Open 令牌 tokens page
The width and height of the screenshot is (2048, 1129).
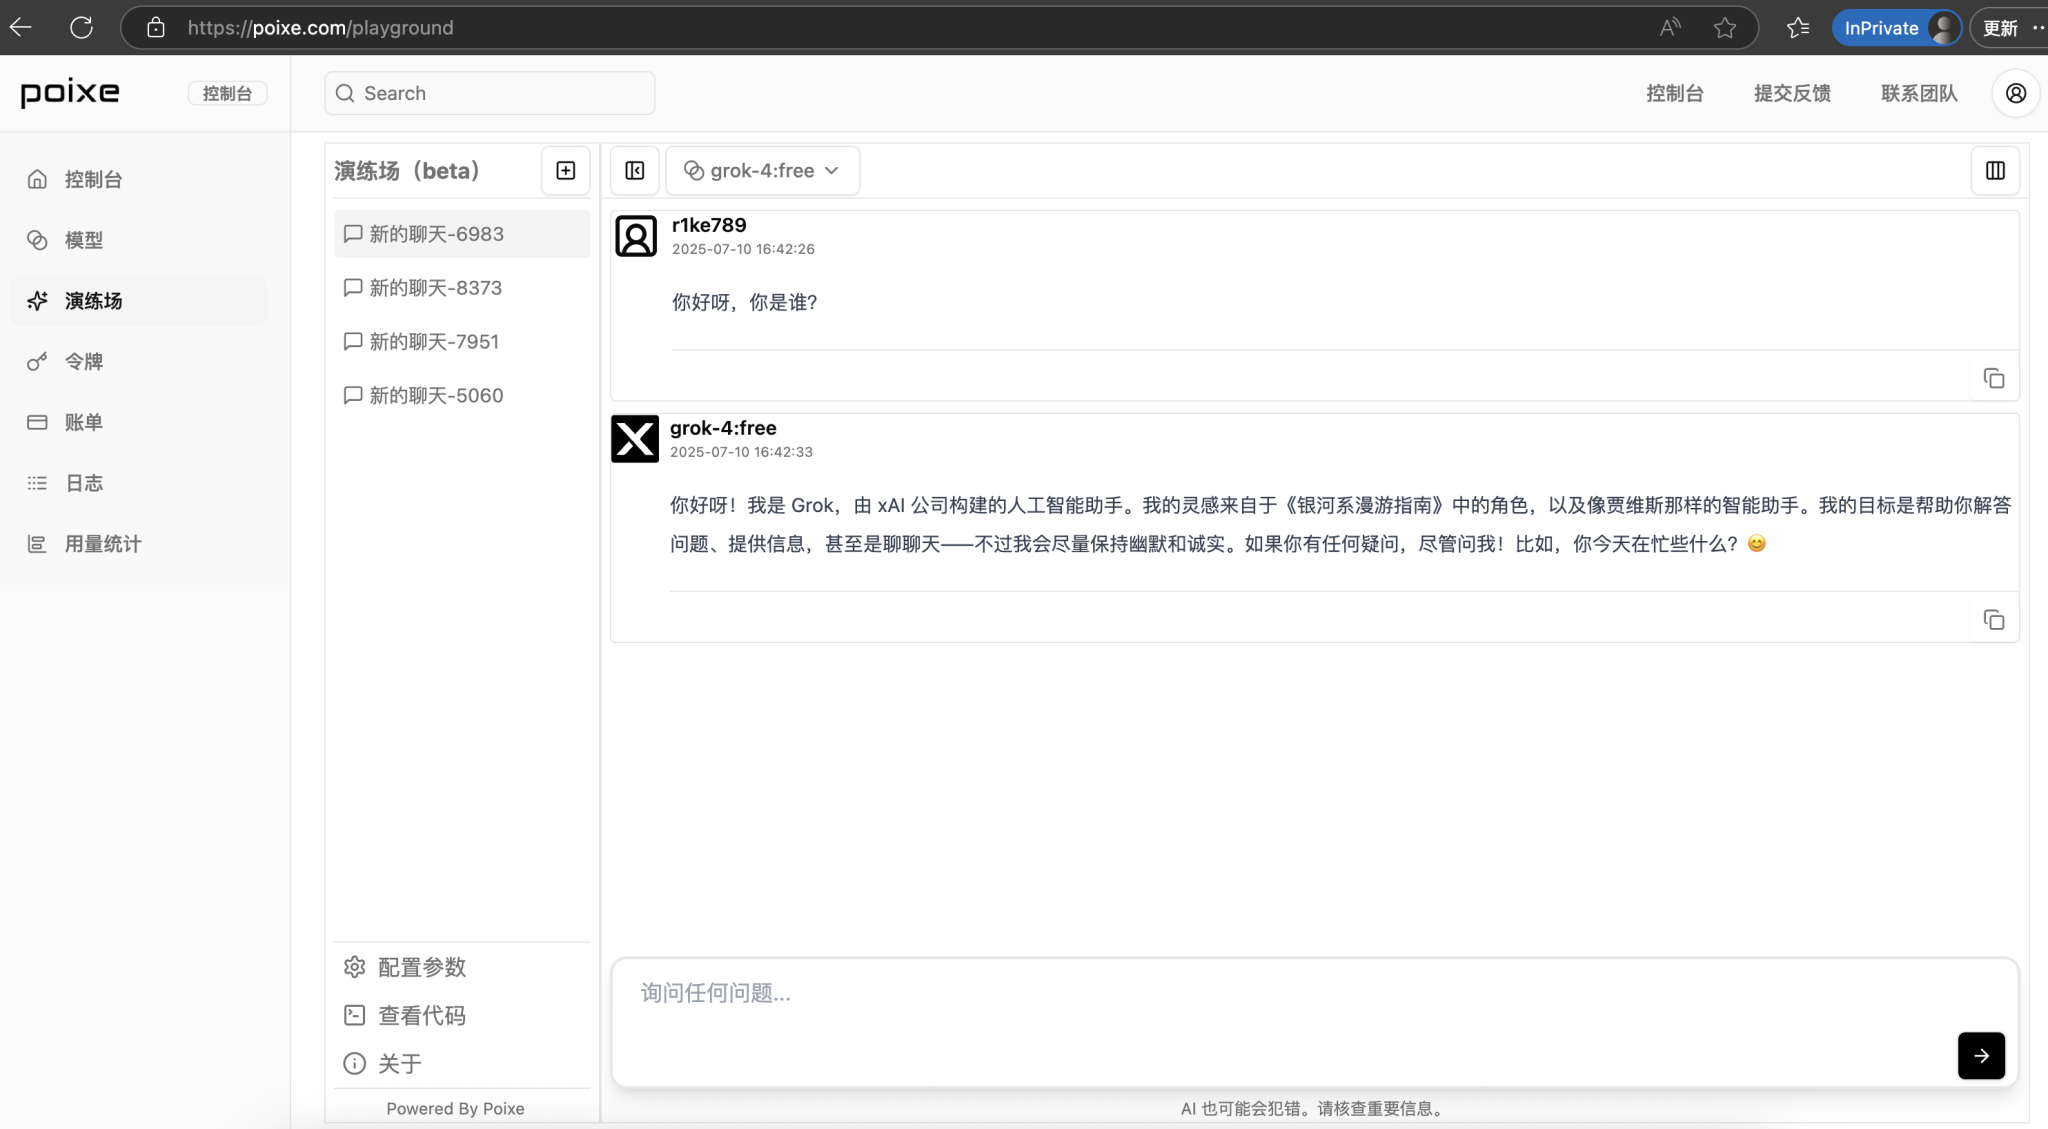point(139,362)
